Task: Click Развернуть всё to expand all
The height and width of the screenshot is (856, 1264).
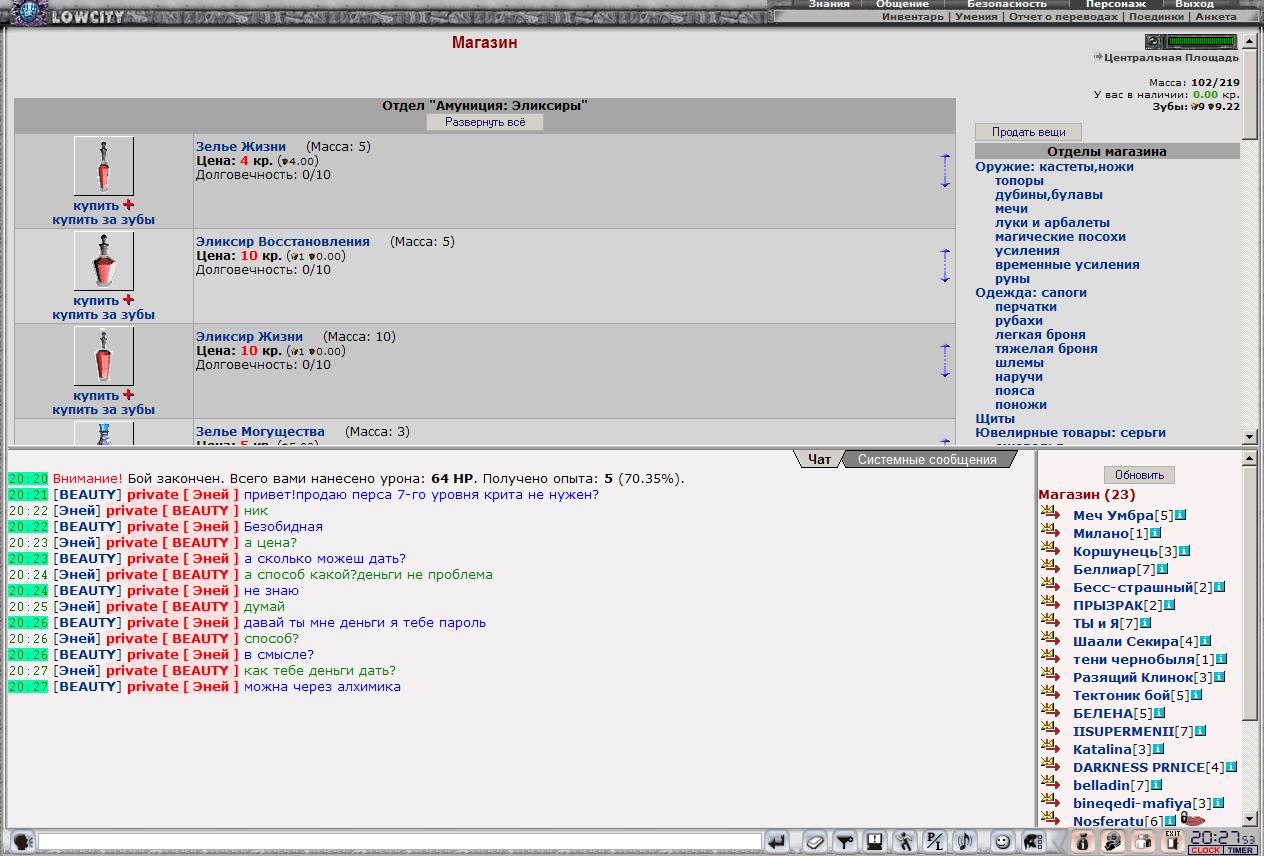Action: (485, 122)
